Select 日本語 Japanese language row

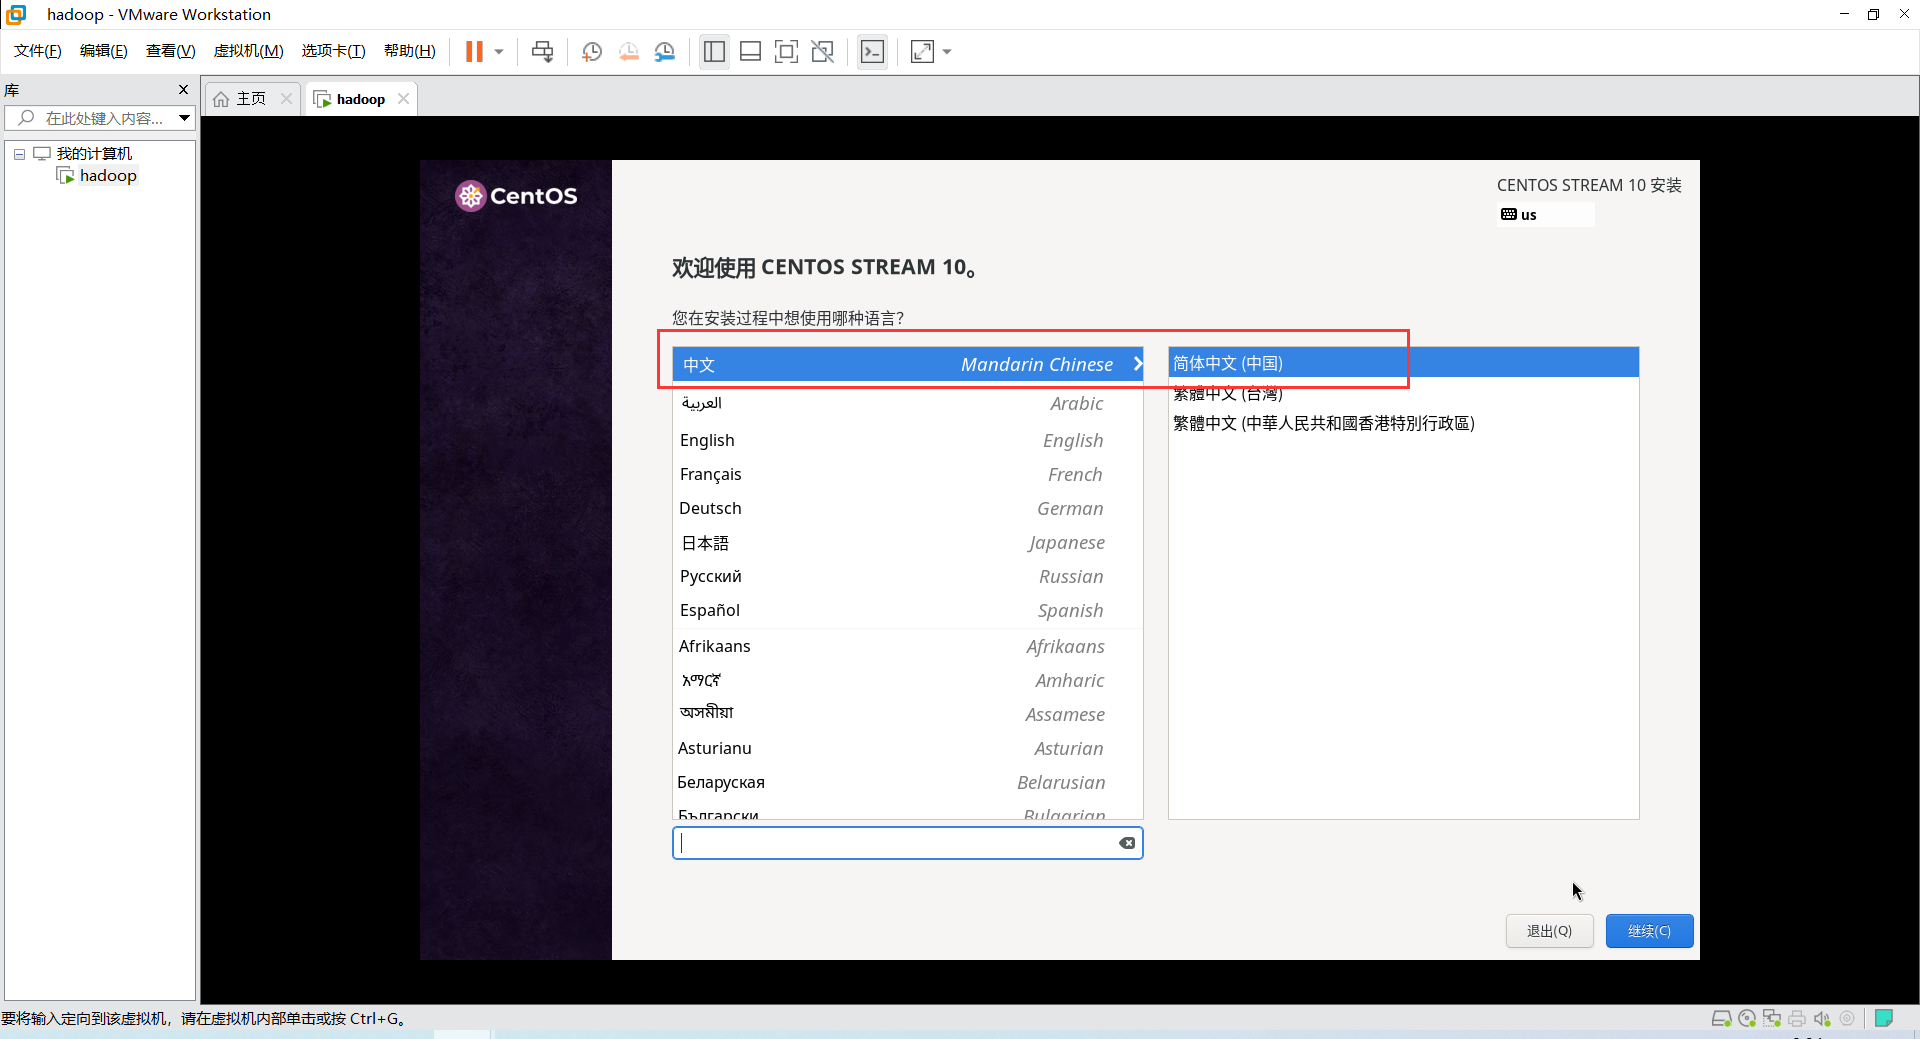908,542
